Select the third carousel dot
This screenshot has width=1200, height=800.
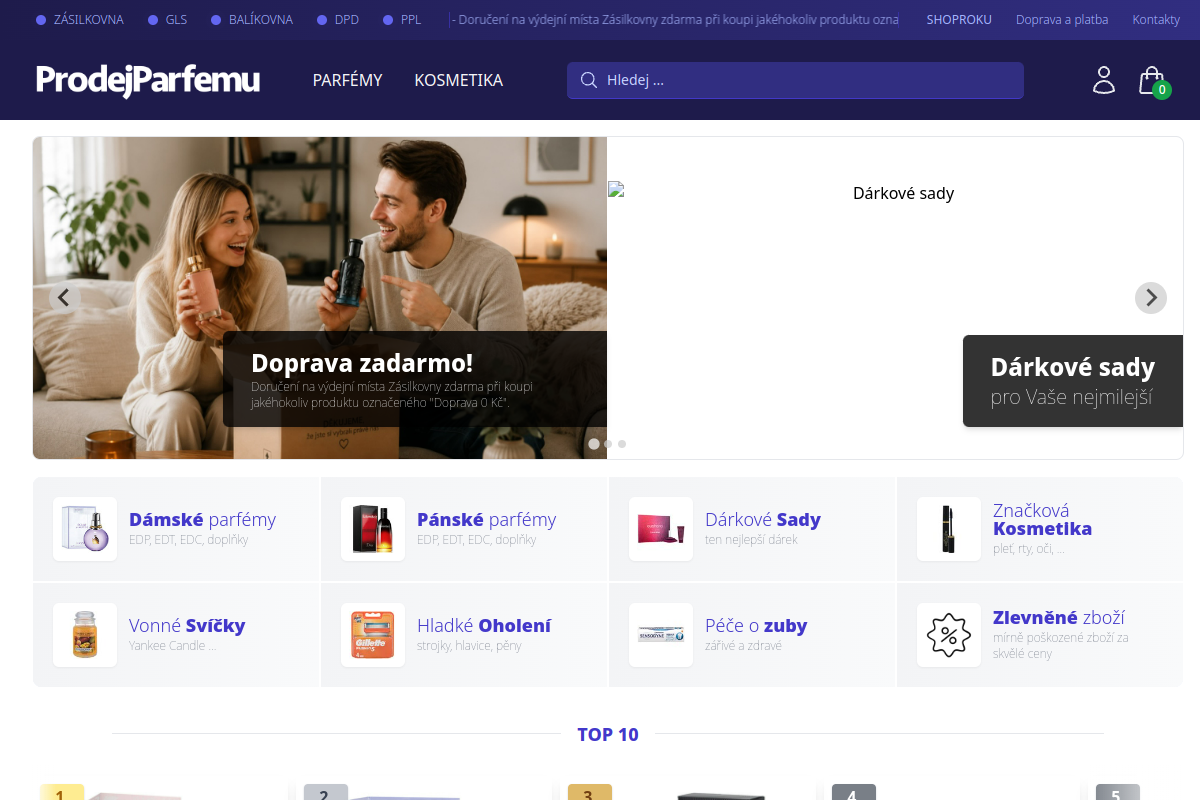tap(621, 443)
